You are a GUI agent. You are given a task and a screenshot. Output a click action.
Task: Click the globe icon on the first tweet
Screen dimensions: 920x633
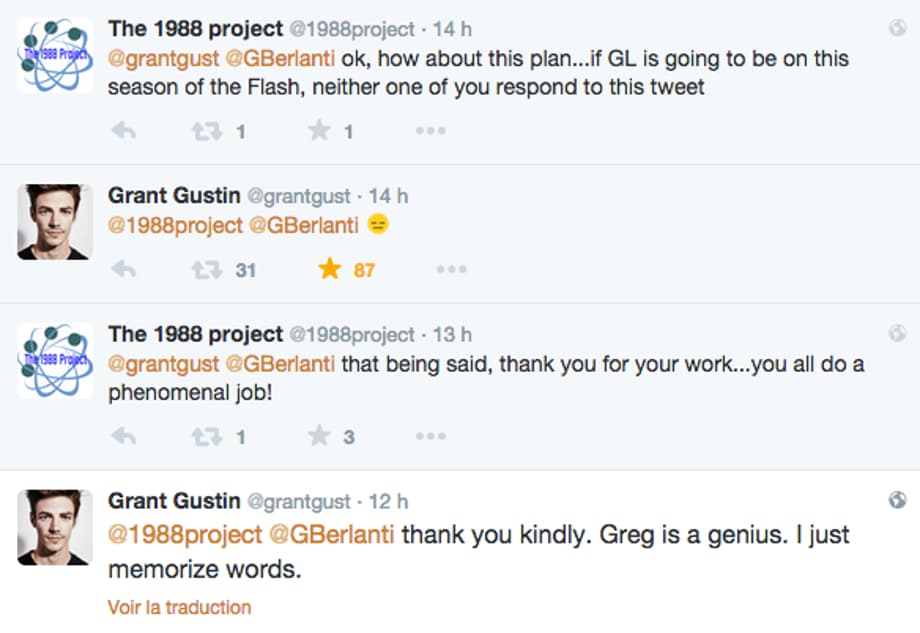(897, 28)
